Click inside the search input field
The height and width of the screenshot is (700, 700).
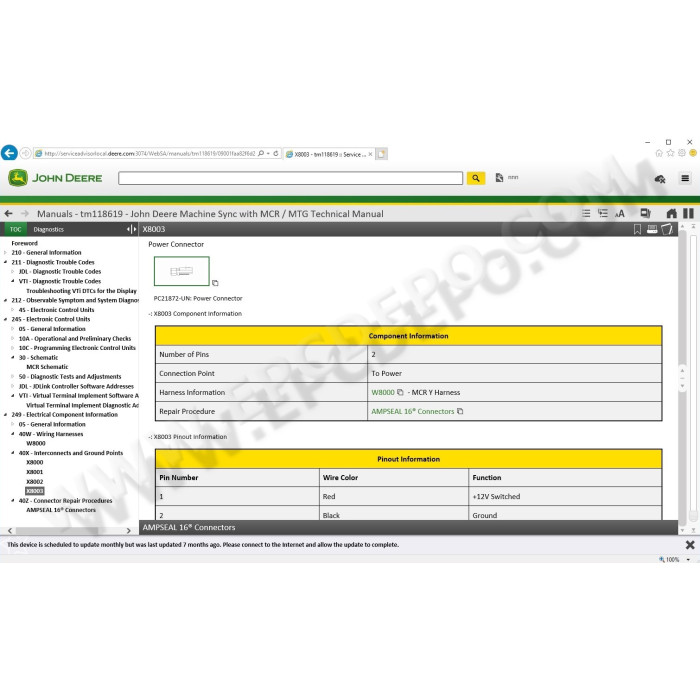[x=291, y=178]
